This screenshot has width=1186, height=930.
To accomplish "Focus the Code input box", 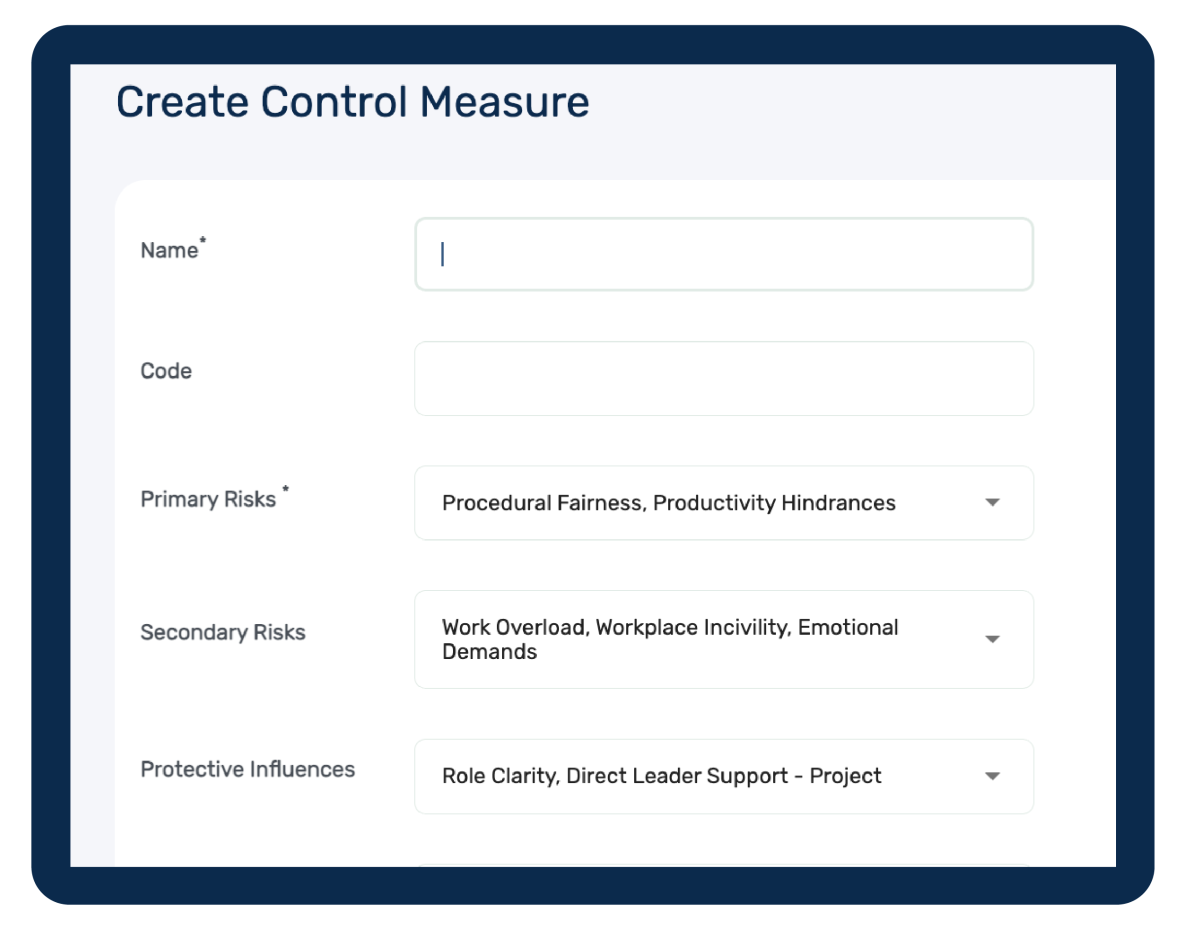I will 723,378.
